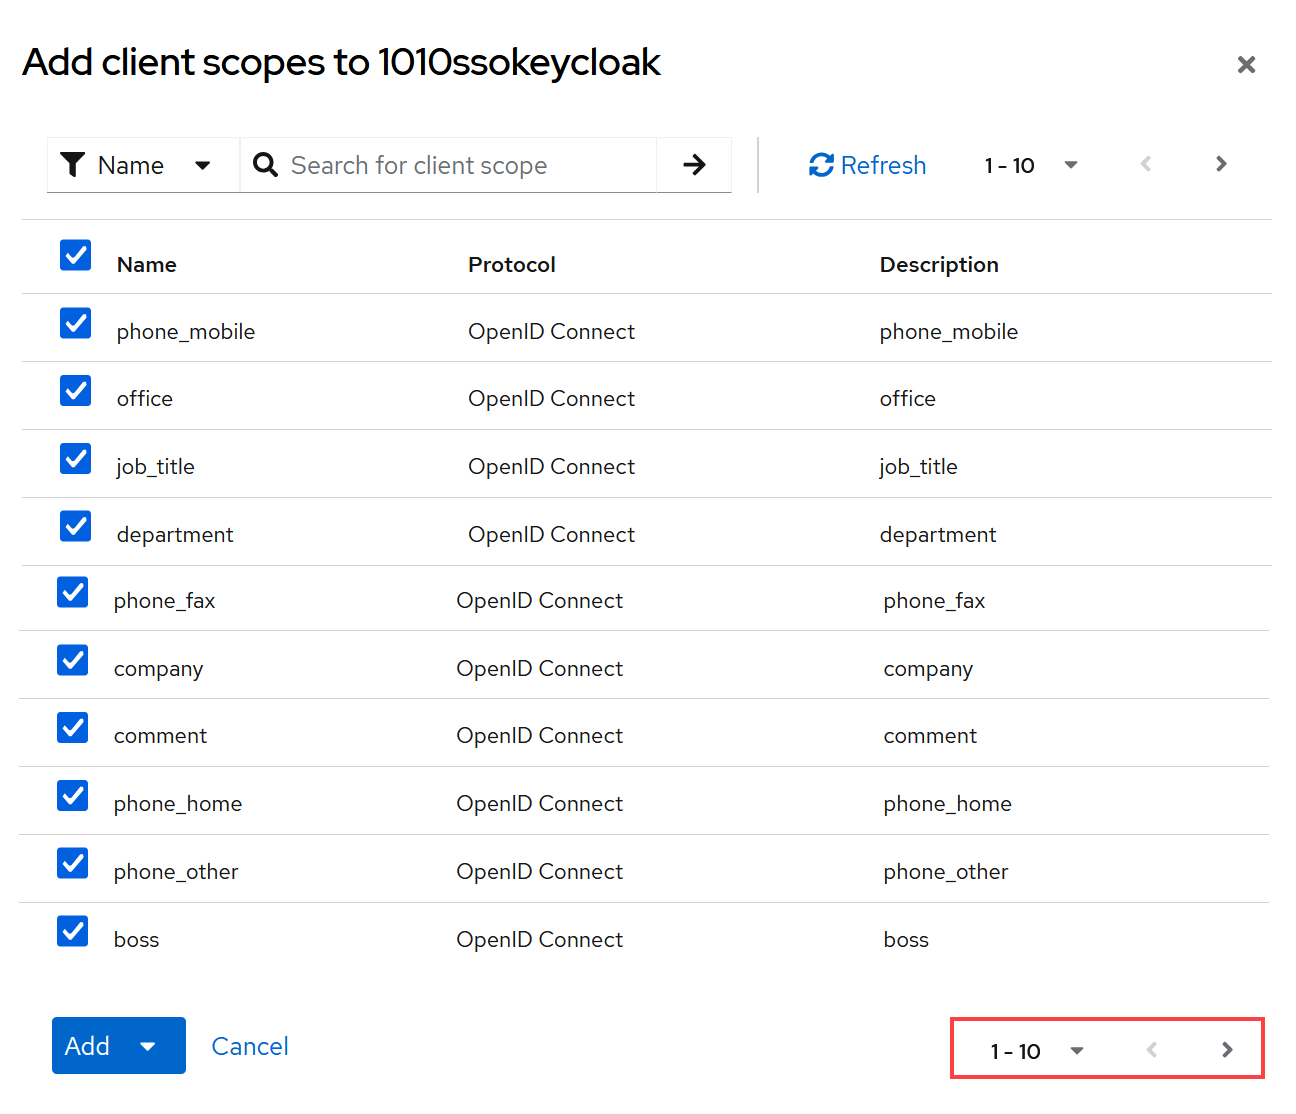Viewport: 1296px width, 1114px height.
Task: Close the Add client scopes dialog
Action: click(1246, 65)
